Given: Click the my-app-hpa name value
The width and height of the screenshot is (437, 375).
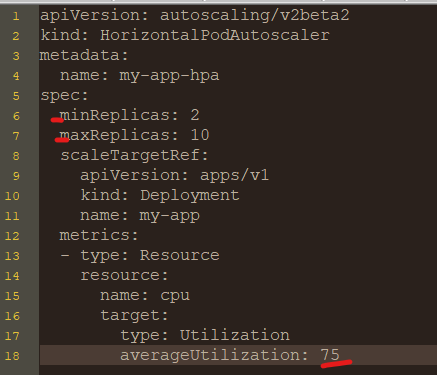Looking at the screenshot, I should [169, 76].
